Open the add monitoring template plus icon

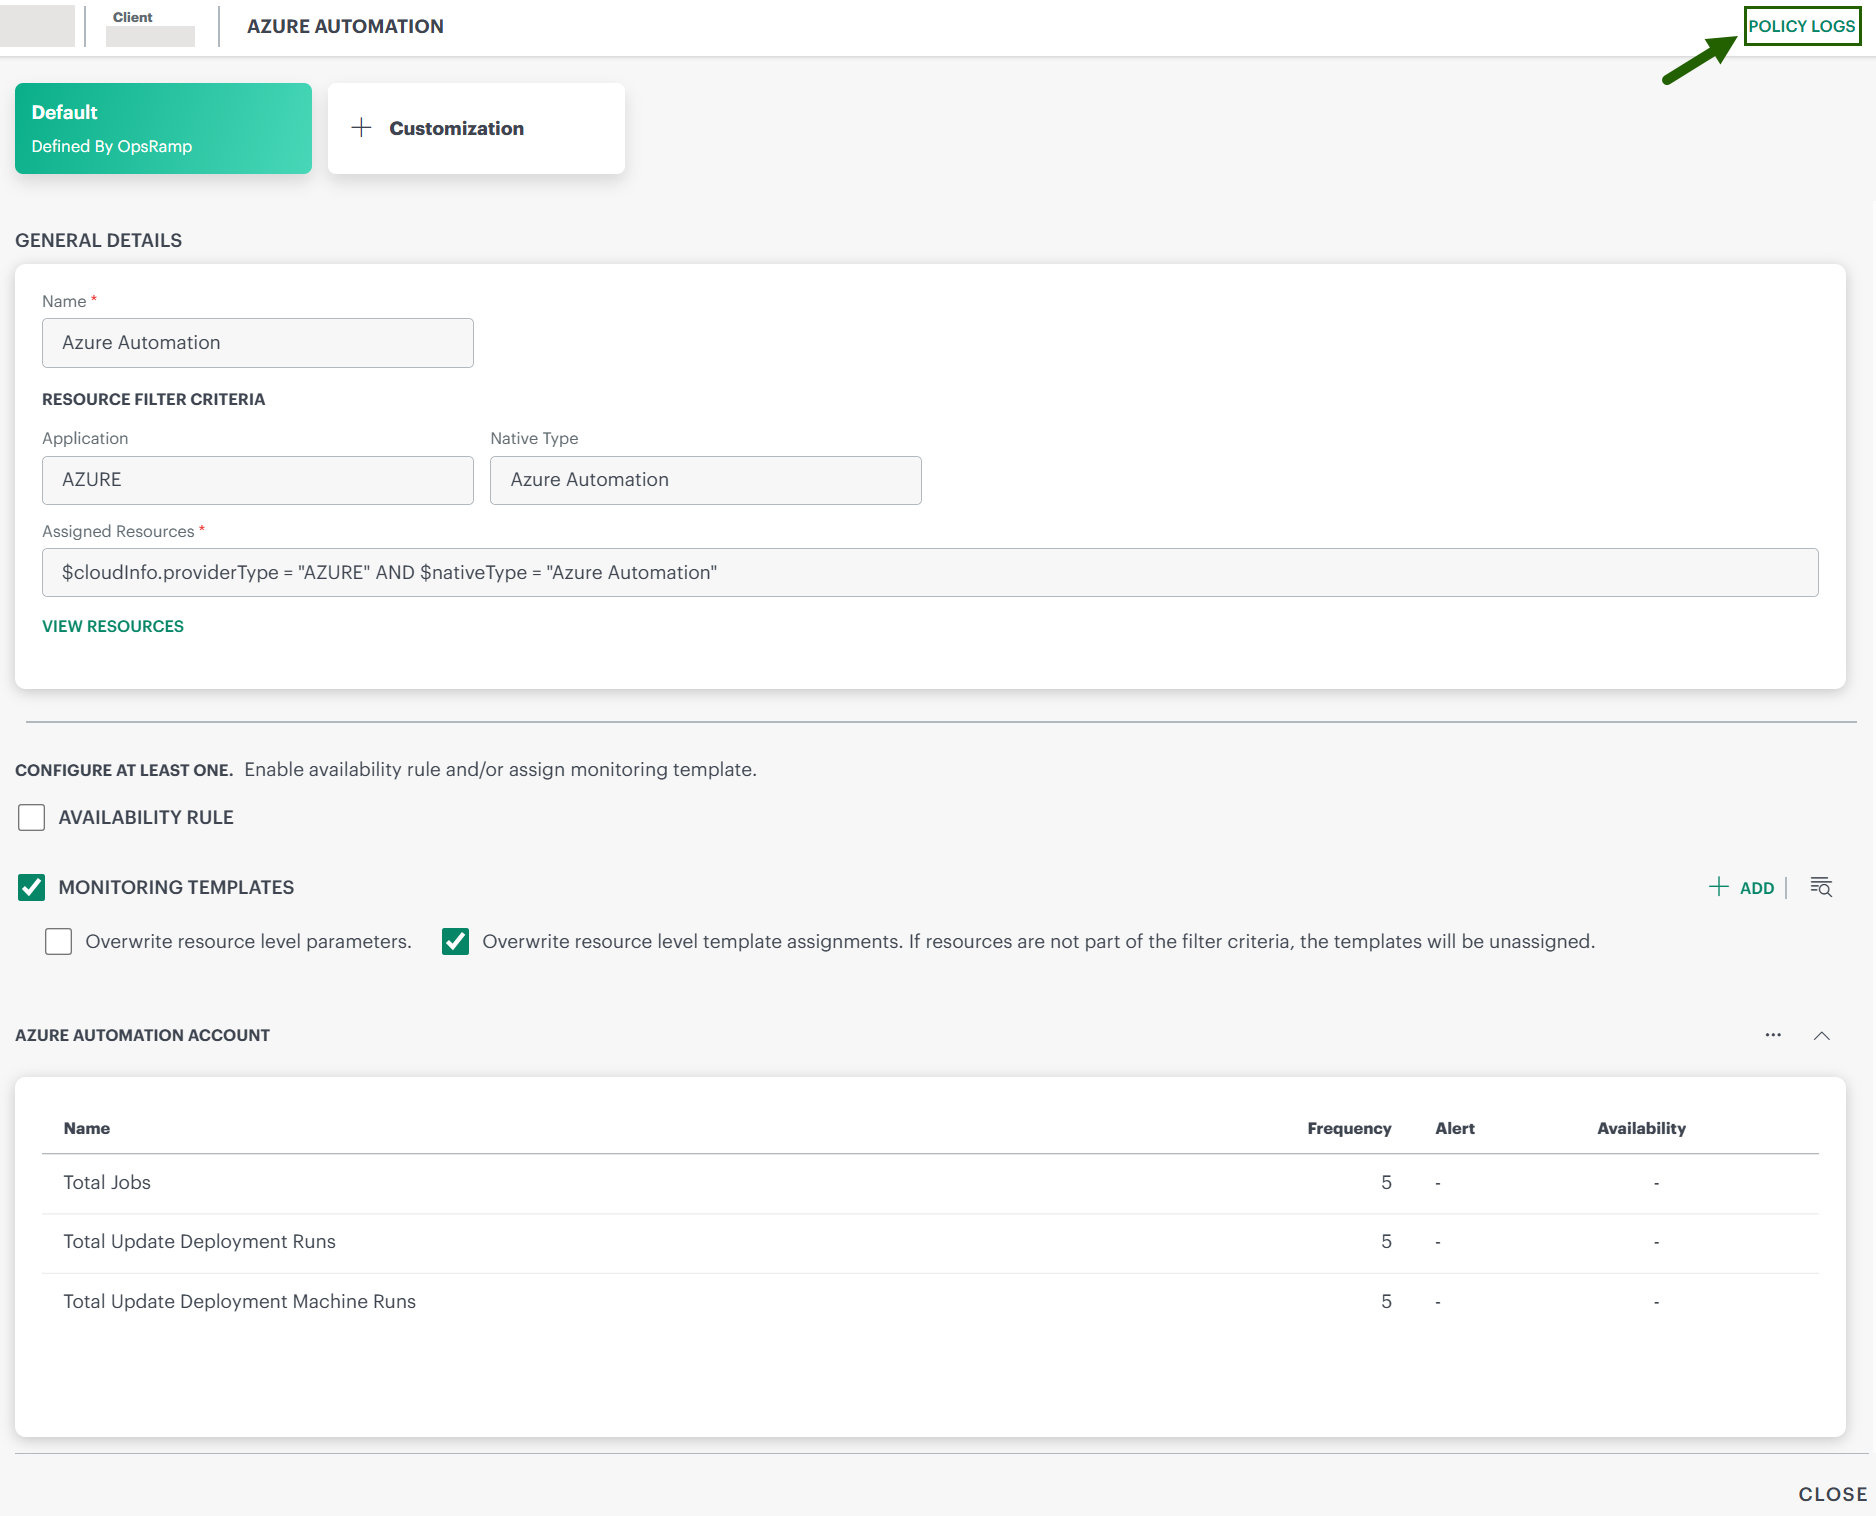(1718, 887)
